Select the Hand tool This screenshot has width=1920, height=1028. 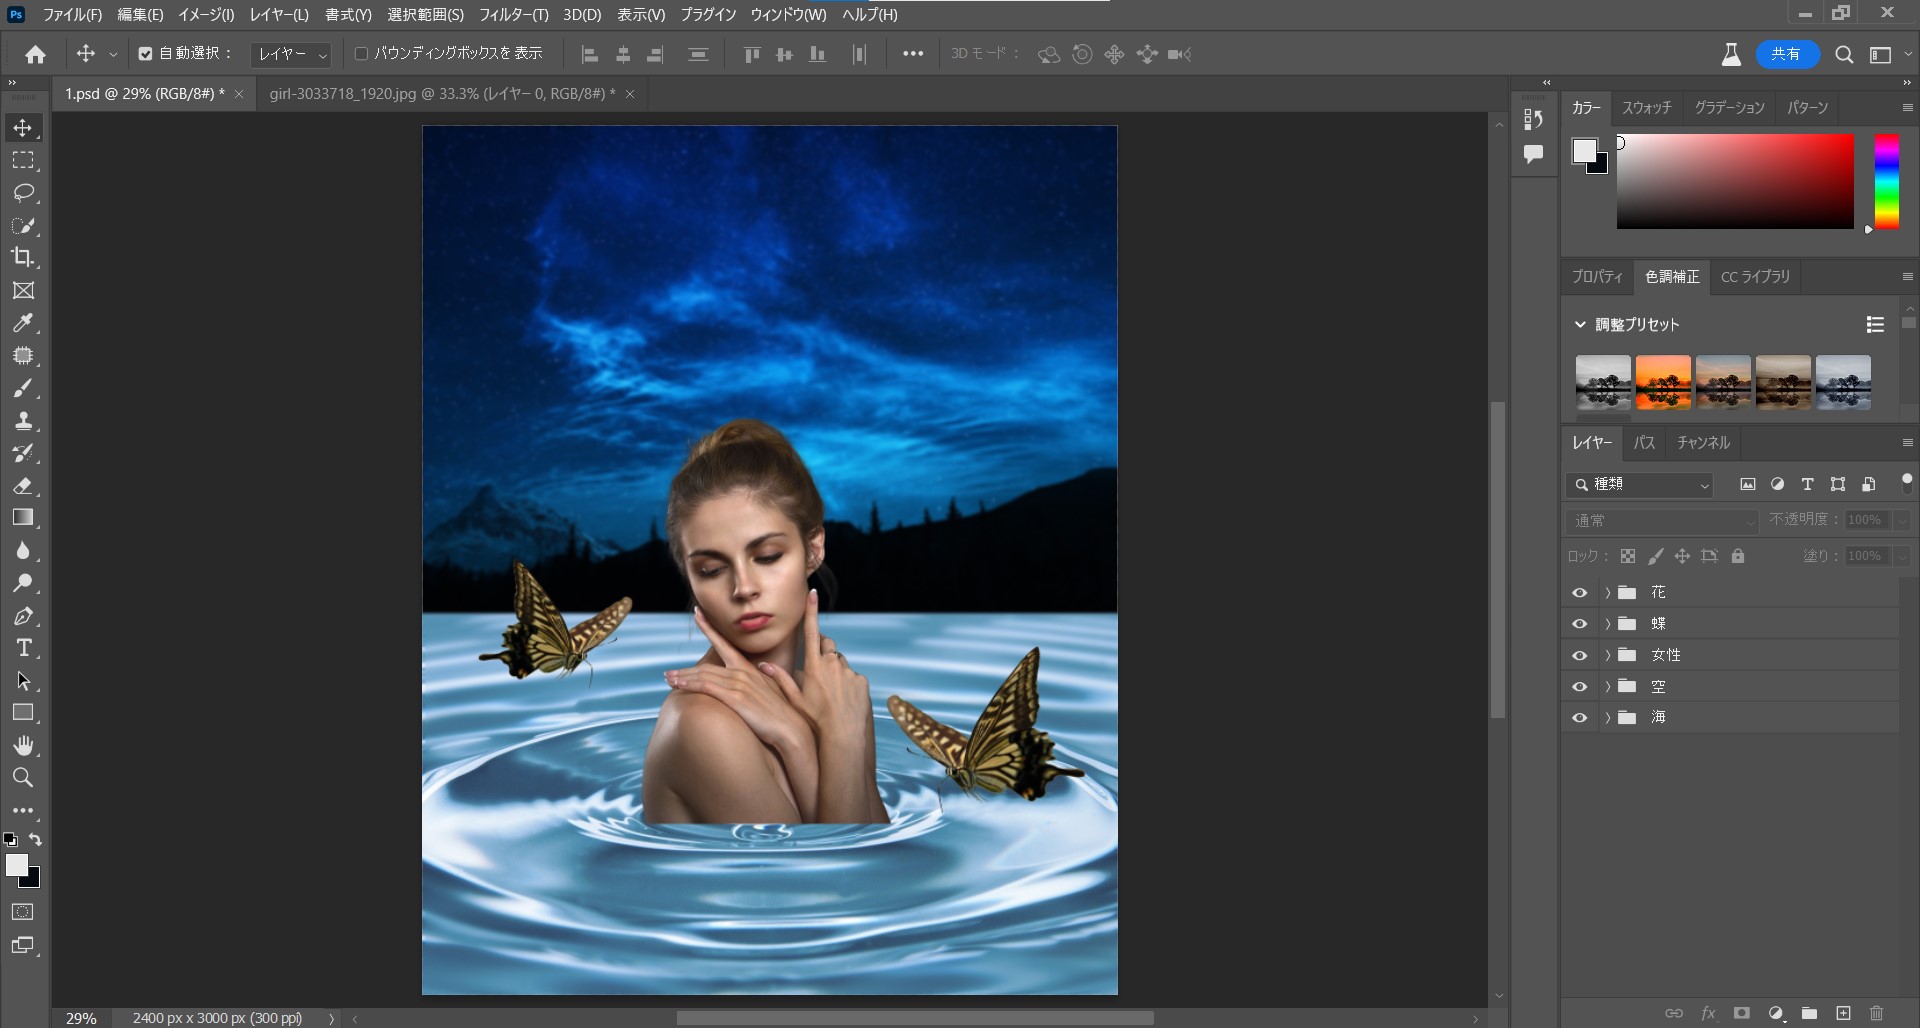[x=23, y=745]
